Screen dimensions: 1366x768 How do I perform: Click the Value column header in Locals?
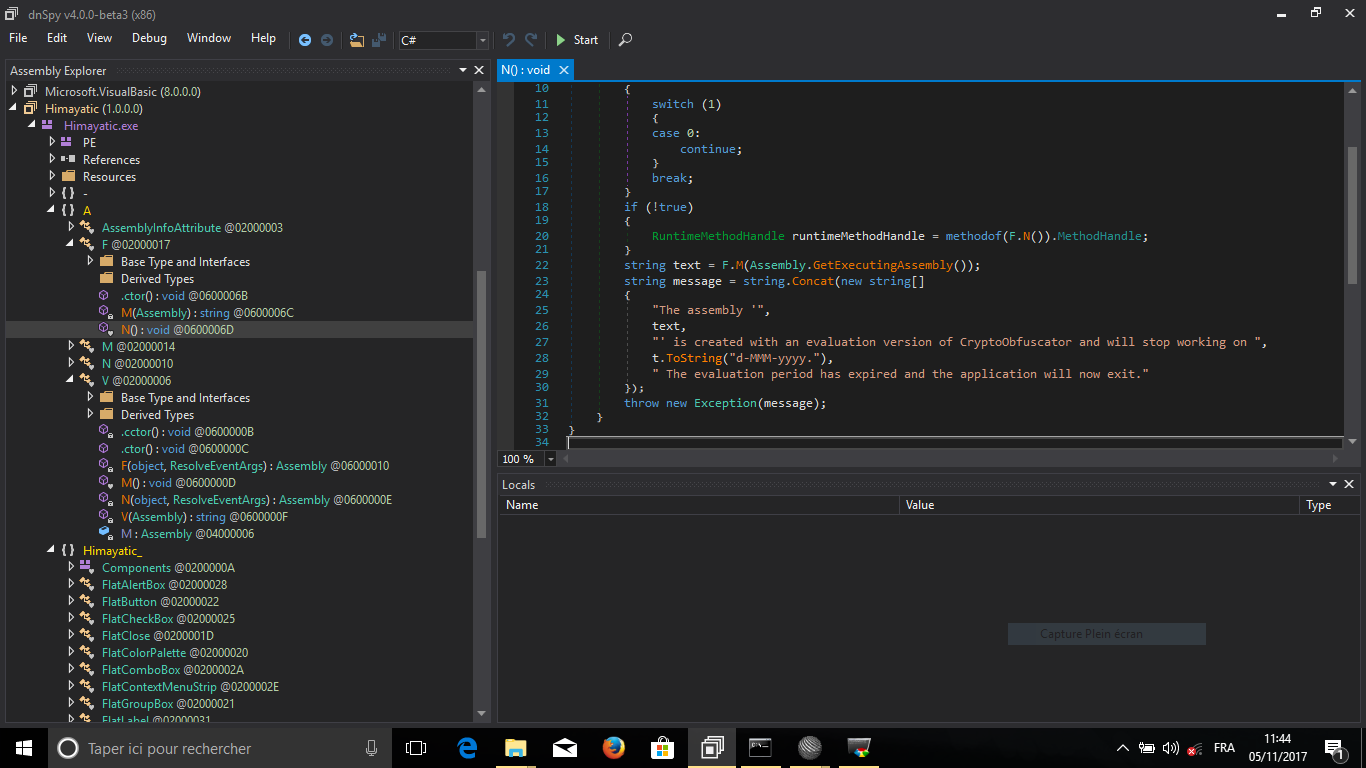[1100, 505]
